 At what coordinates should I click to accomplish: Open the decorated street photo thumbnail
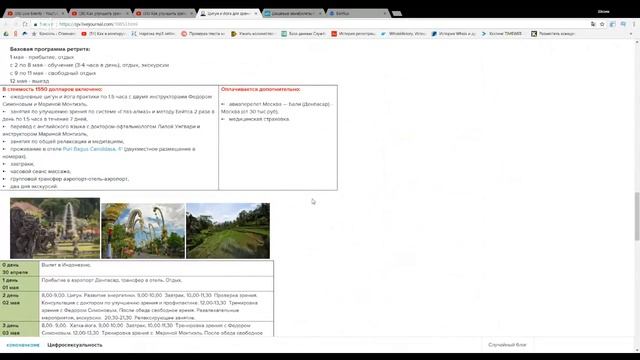(143, 231)
